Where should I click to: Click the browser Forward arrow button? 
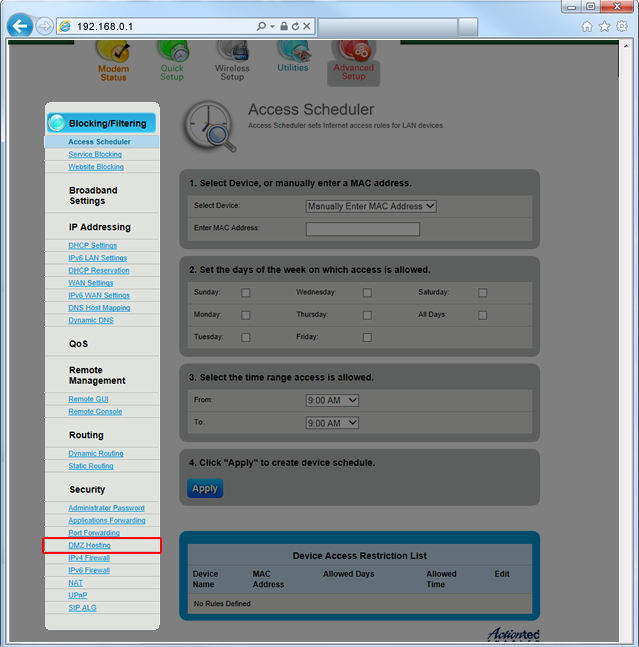pos(44,26)
